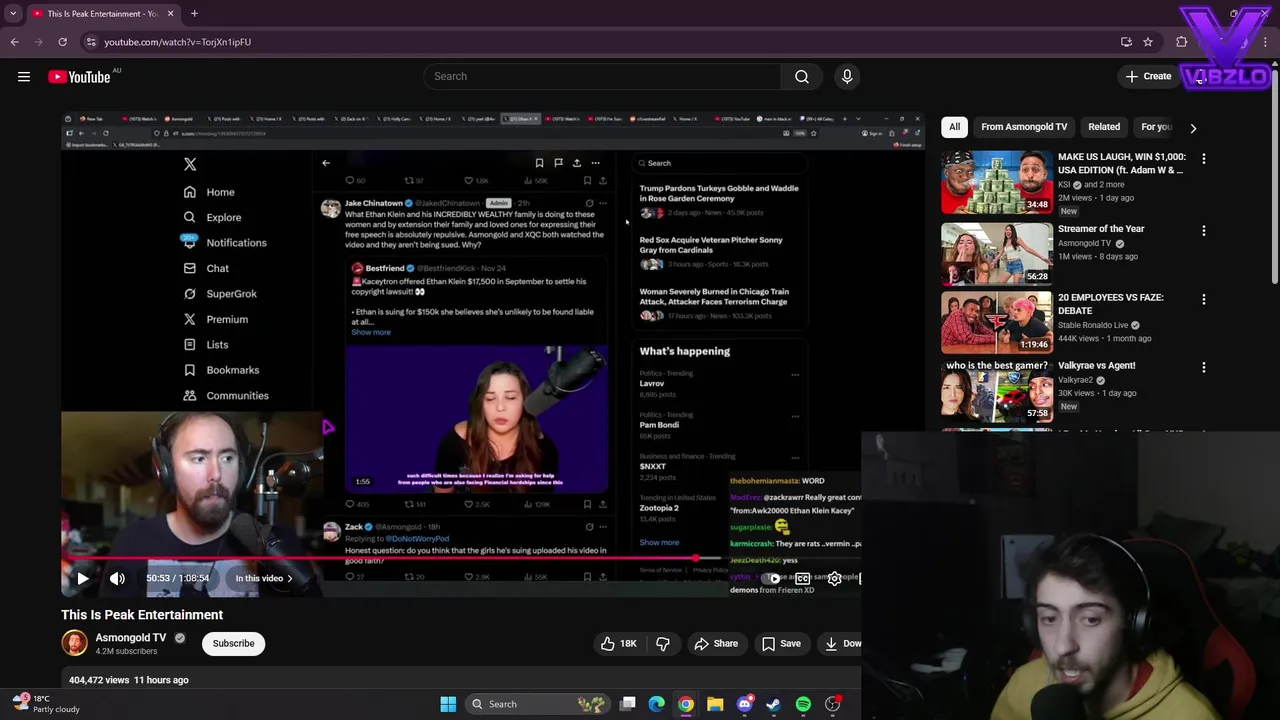This screenshot has height=720, width=1280.
Task: Open File Explorer from the taskbar
Action: [715, 704]
